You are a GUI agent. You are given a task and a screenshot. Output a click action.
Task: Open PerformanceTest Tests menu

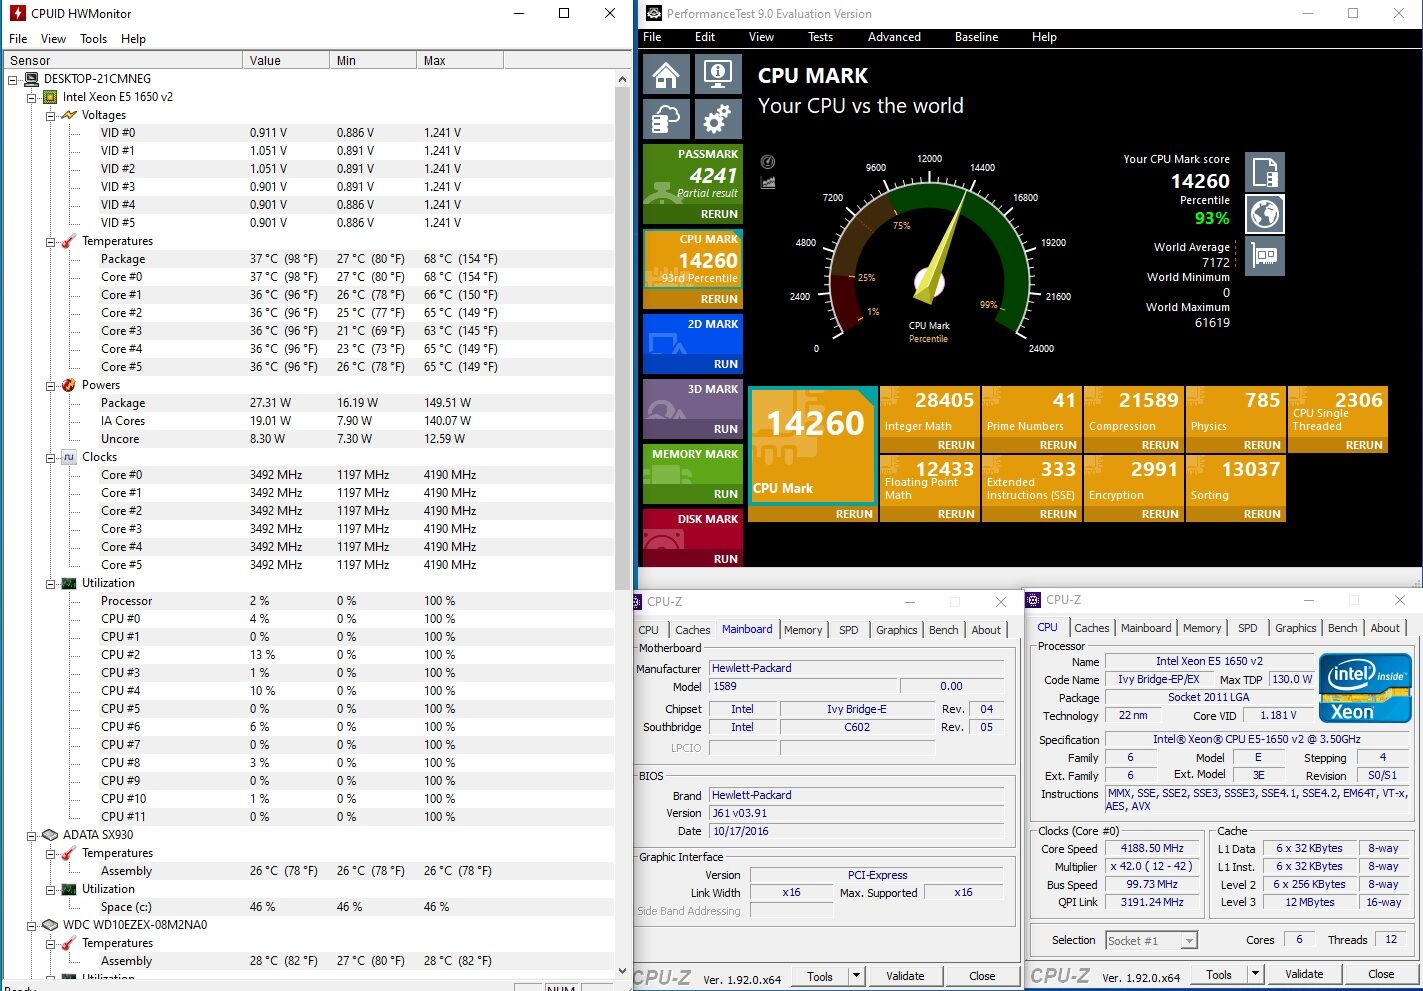[820, 37]
